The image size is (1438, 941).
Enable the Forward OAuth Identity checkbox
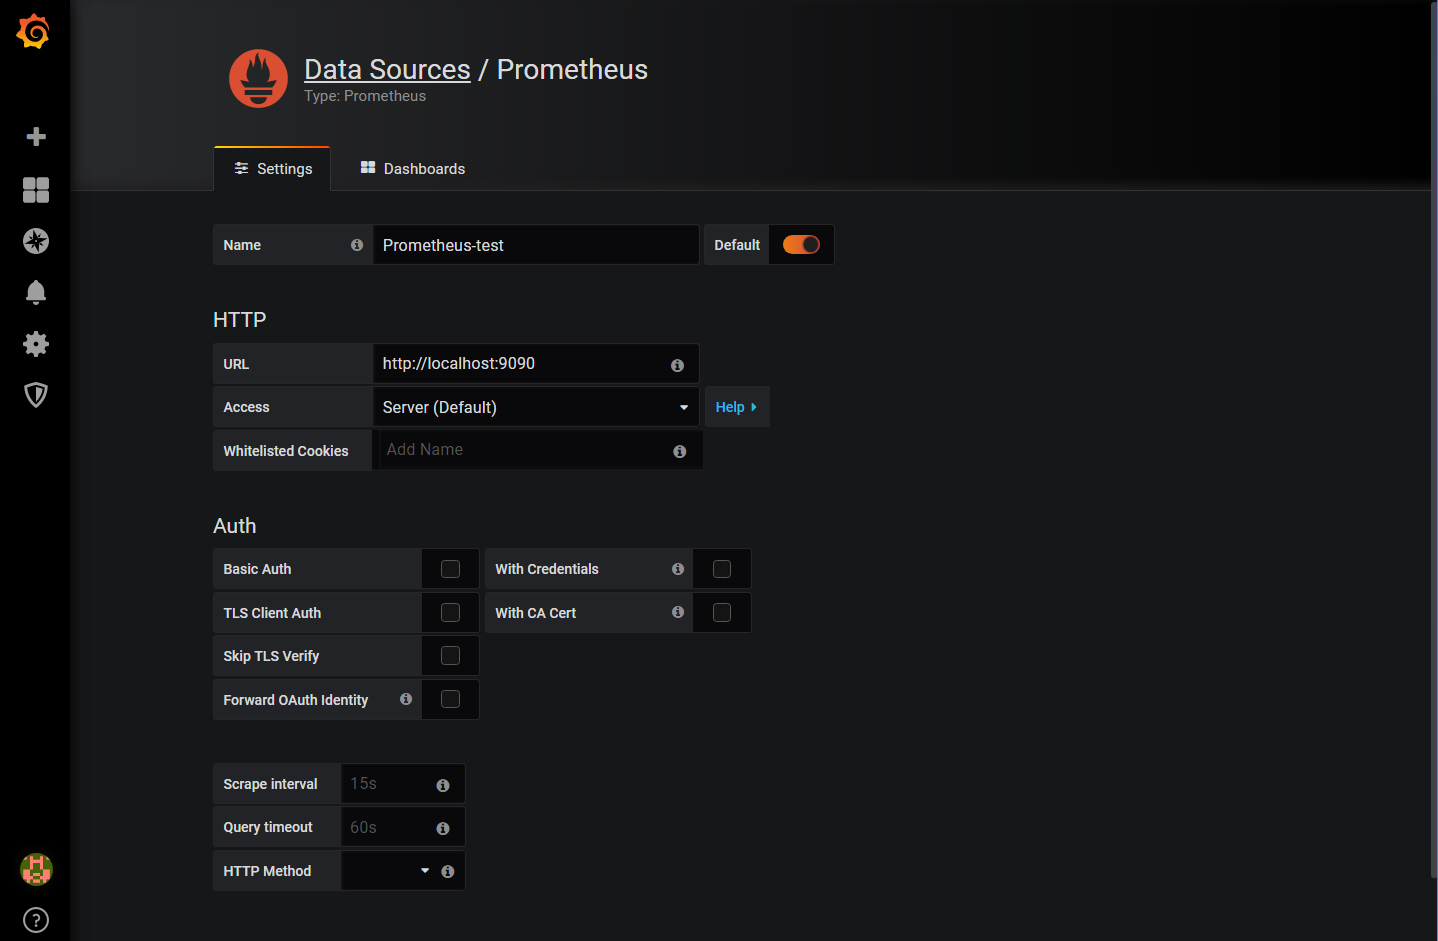[x=451, y=699]
